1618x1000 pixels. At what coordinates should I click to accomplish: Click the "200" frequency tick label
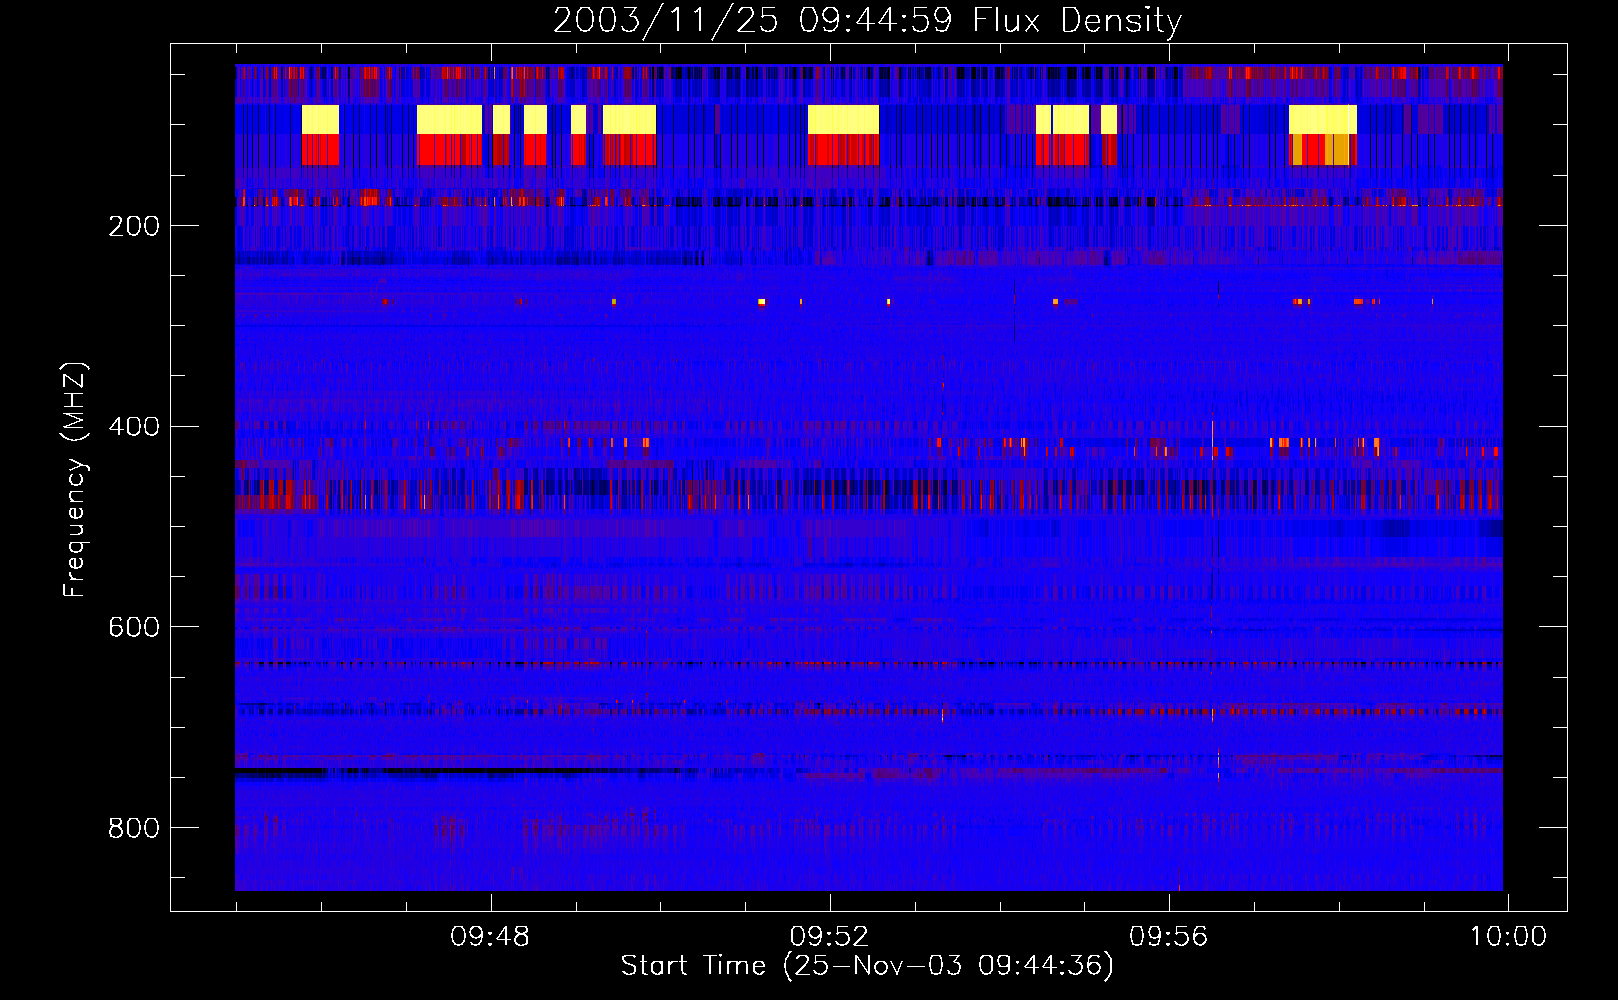[x=134, y=226]
